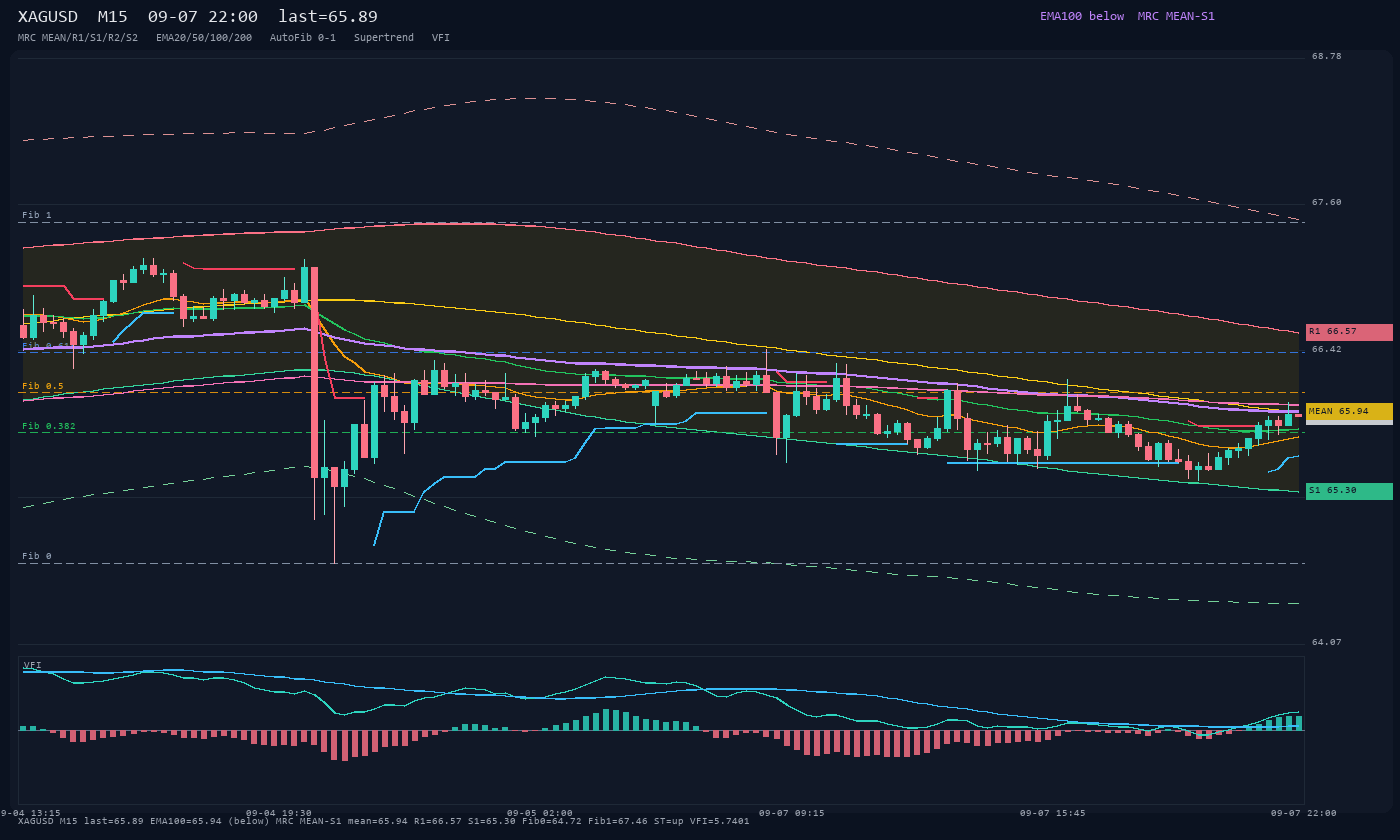
Task: Click the last=65.89 price readout
Action: (328, 17)
